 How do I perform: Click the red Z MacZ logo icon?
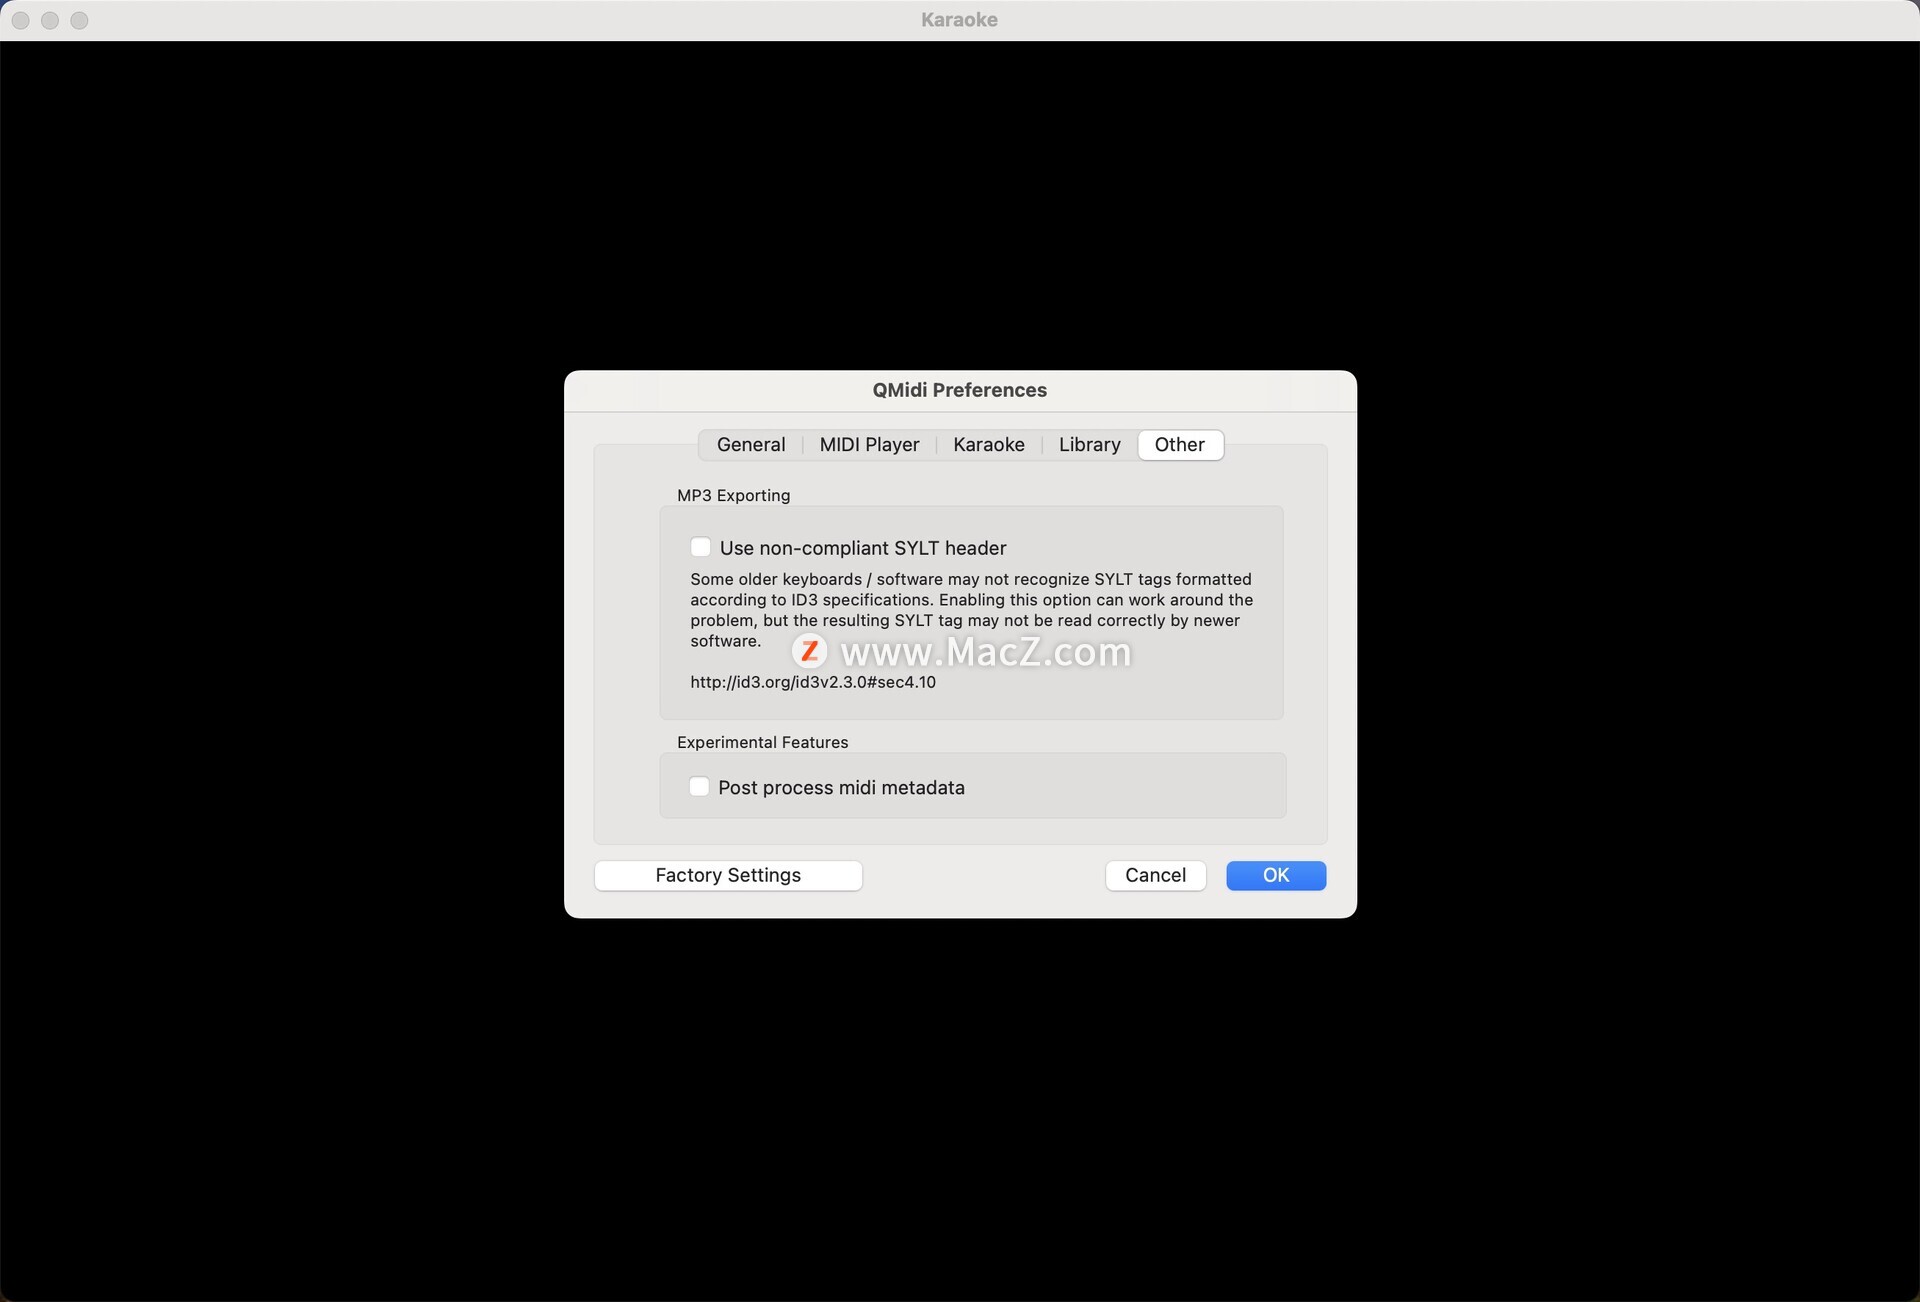pyautogui.click(x=809, y=651)
